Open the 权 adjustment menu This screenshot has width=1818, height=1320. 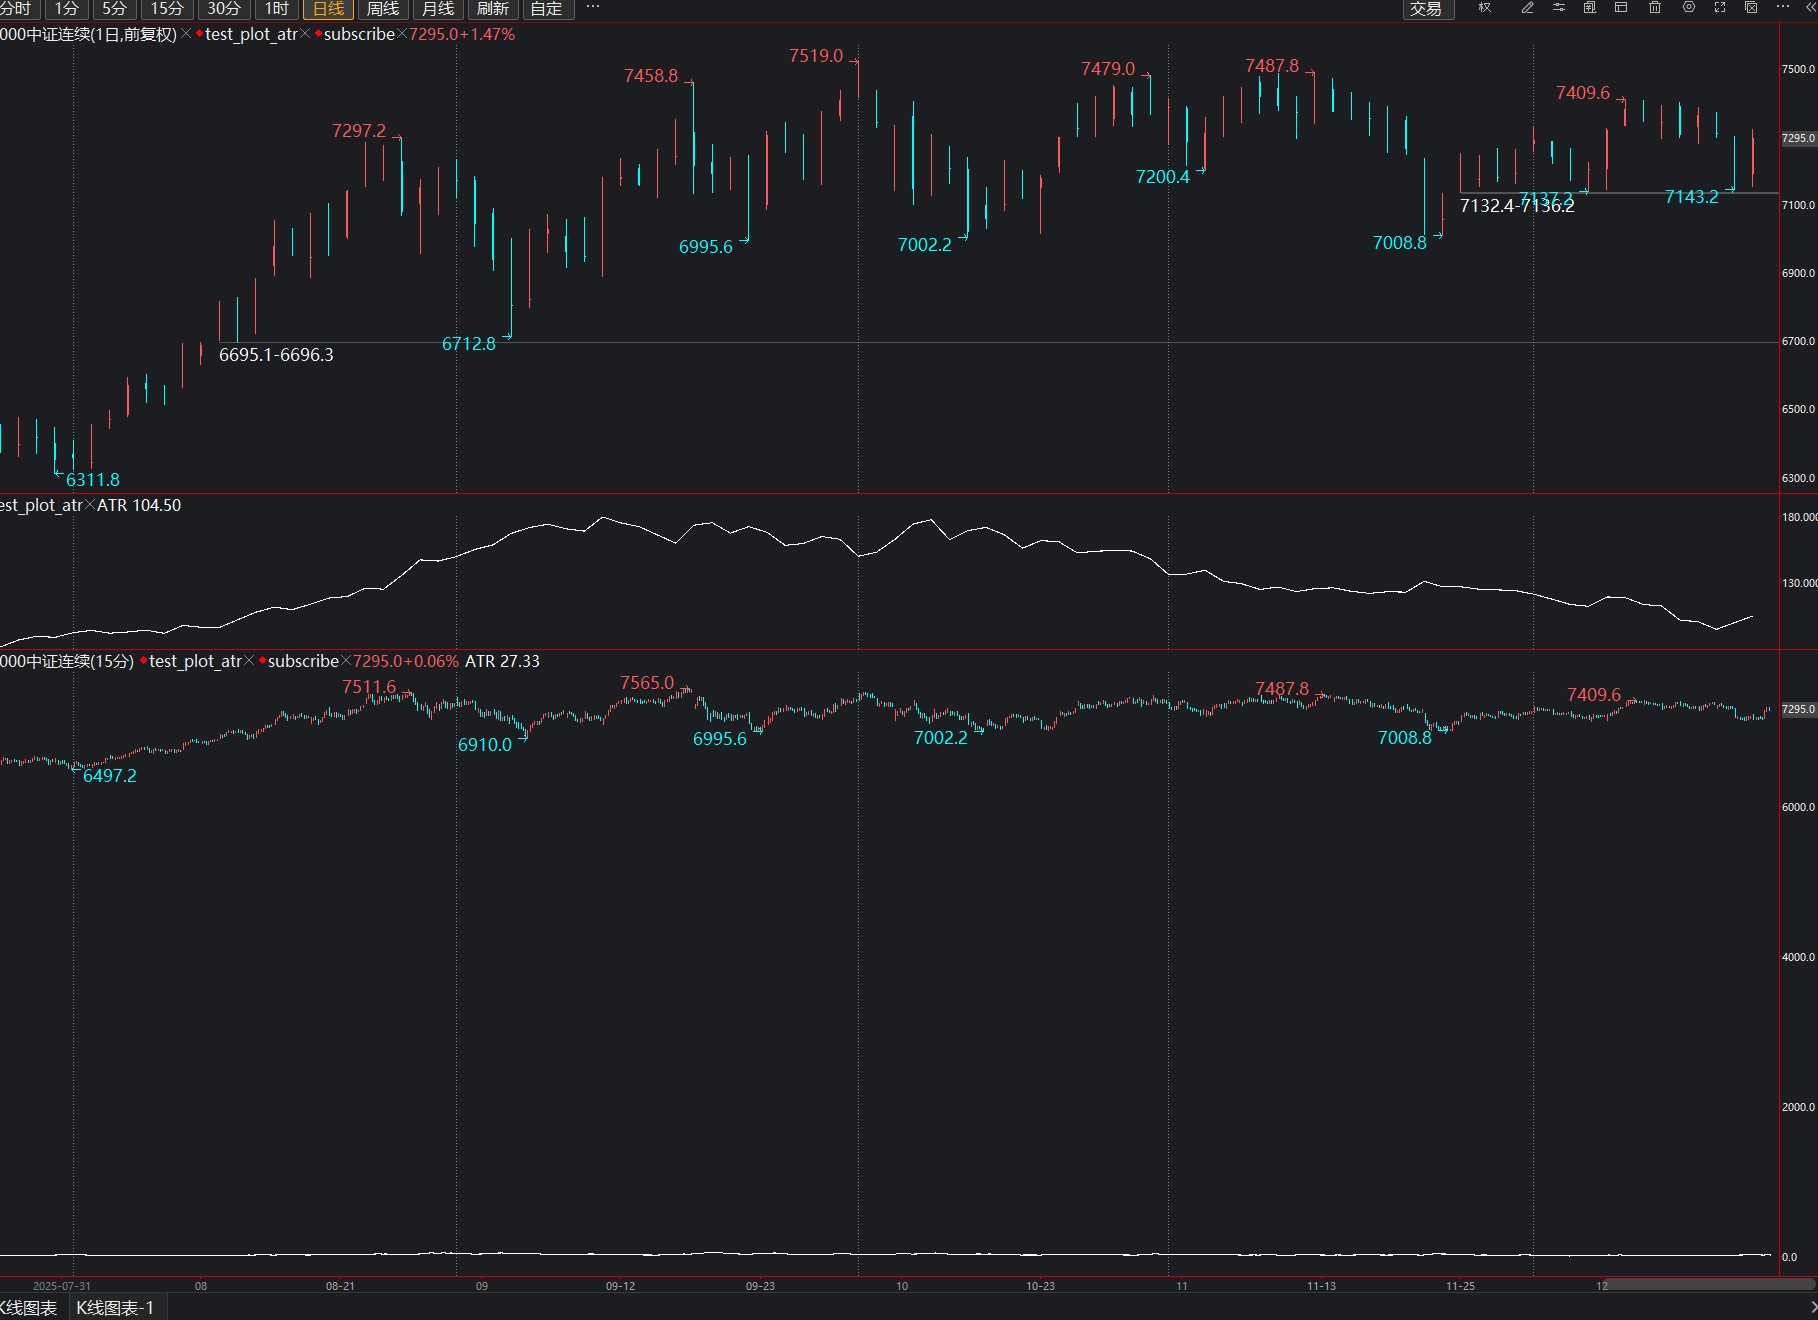[x=1485, y=8]
